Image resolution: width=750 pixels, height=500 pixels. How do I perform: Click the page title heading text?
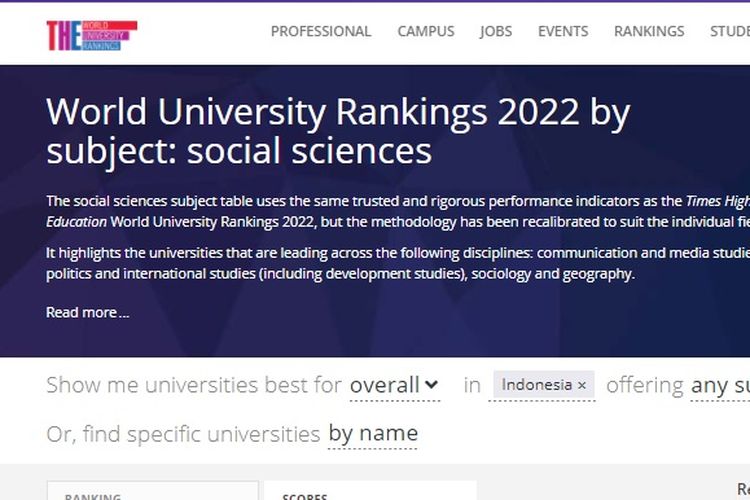tap(338, 131)
